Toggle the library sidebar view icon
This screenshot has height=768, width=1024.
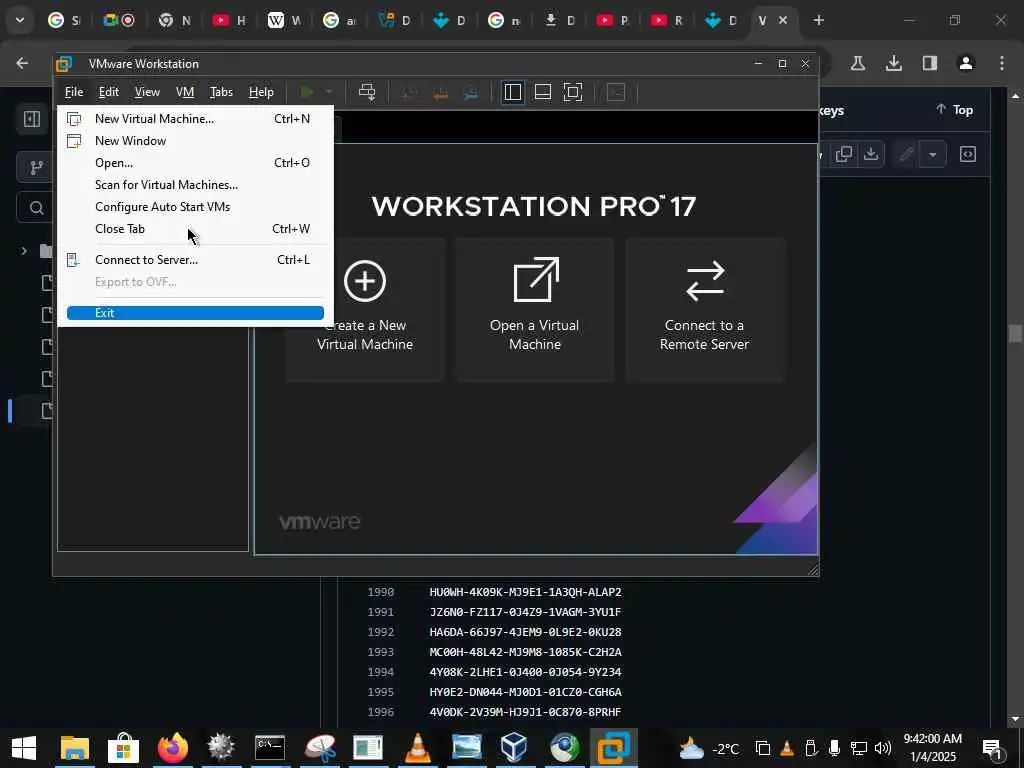(x=513, y=92)
